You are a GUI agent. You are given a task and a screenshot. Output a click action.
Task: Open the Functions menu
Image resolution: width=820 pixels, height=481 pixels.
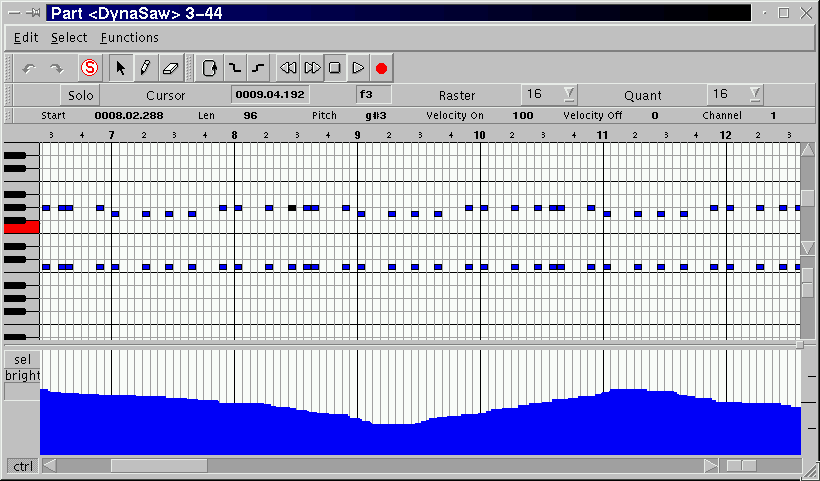point(129,37)
